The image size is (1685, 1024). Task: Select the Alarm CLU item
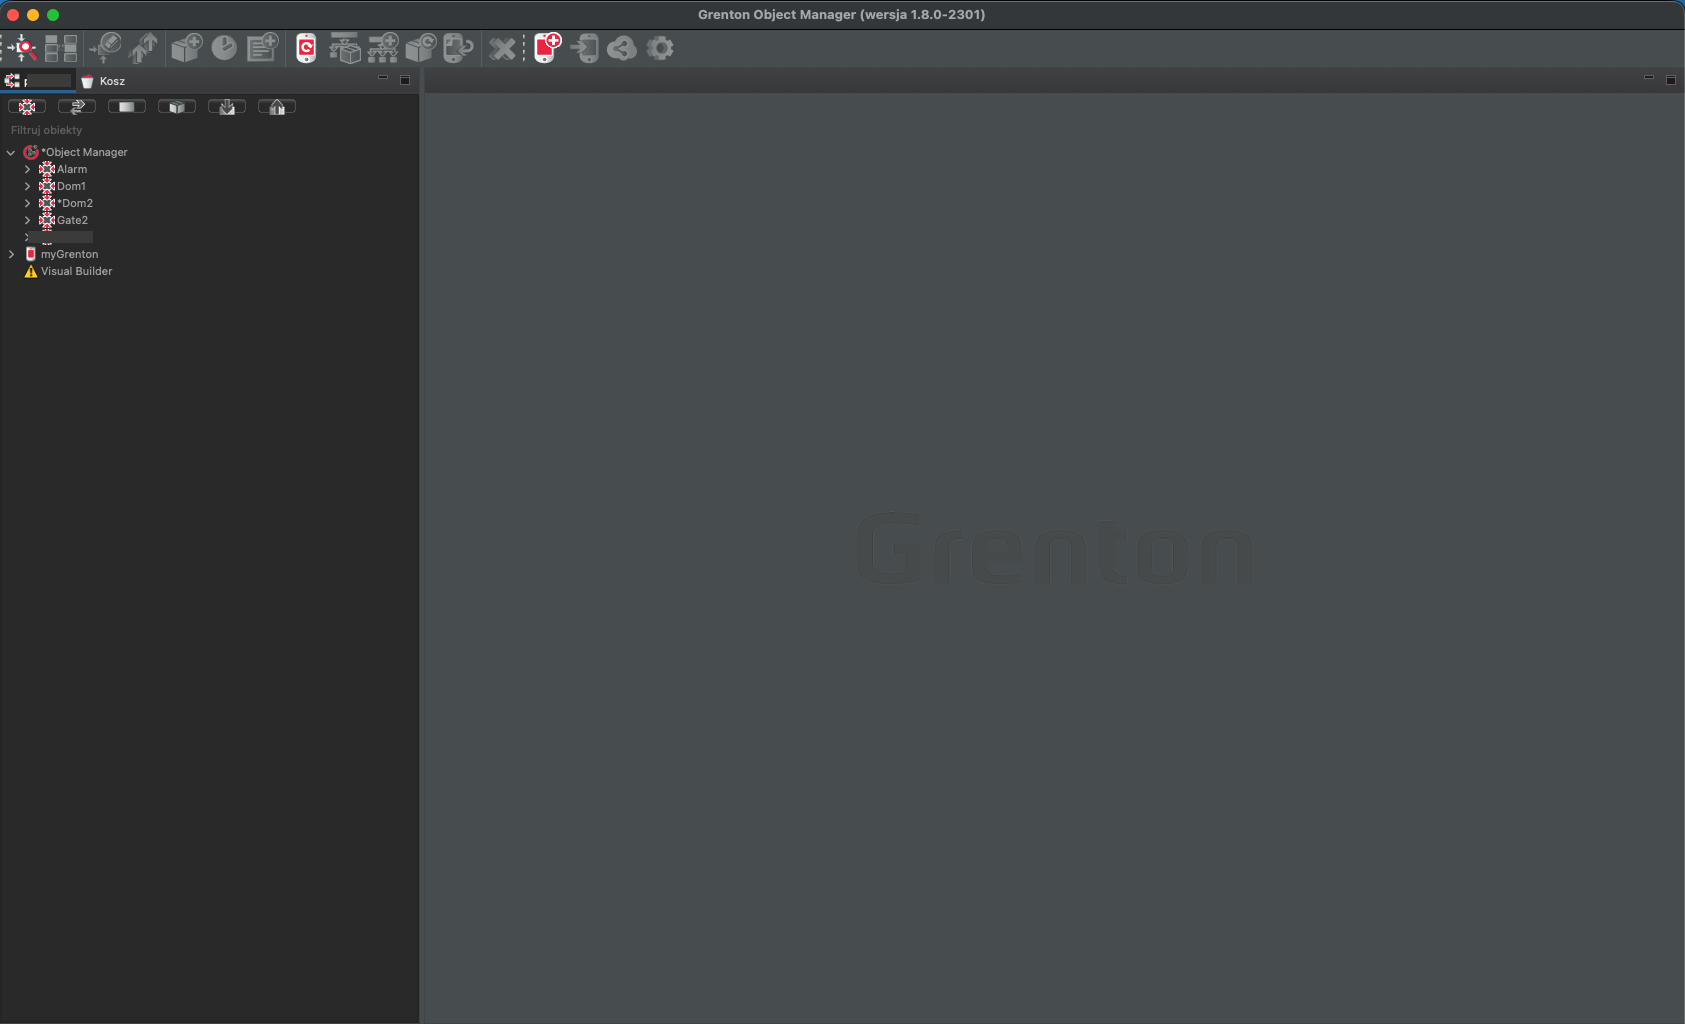pyautogui.click(x=72, y=170)
